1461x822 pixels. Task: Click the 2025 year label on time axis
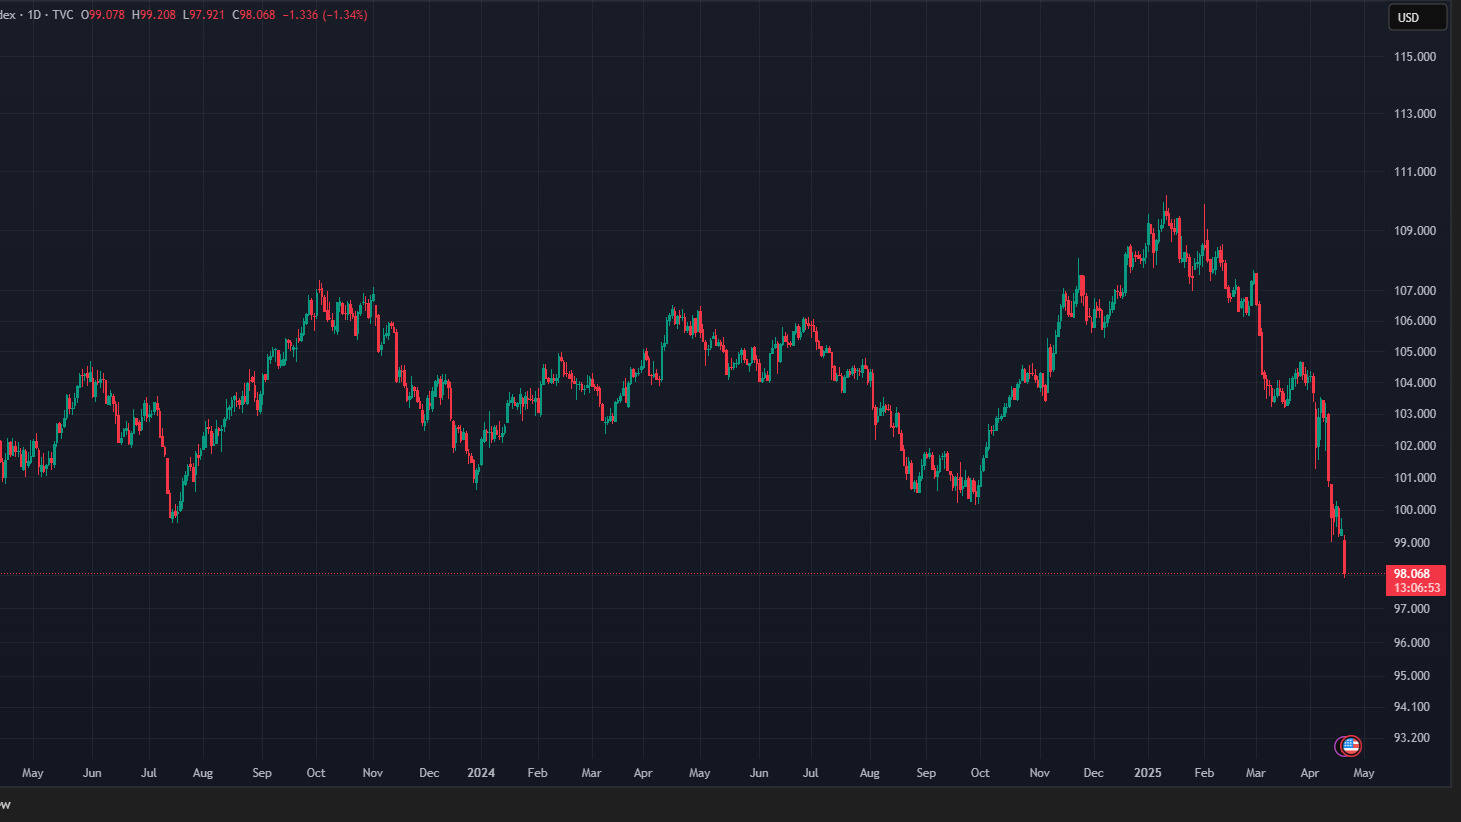coord(1148,773)
